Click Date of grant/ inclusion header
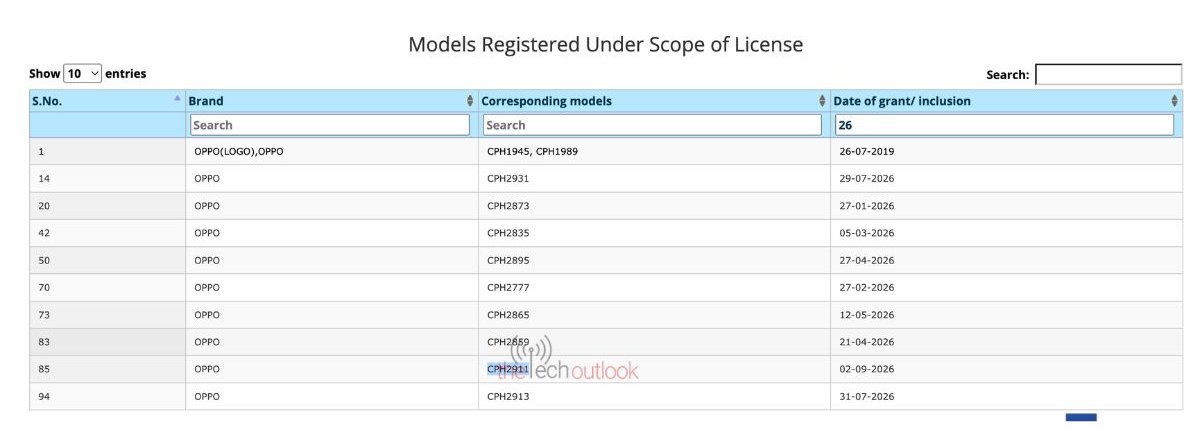 pos(902,101)
